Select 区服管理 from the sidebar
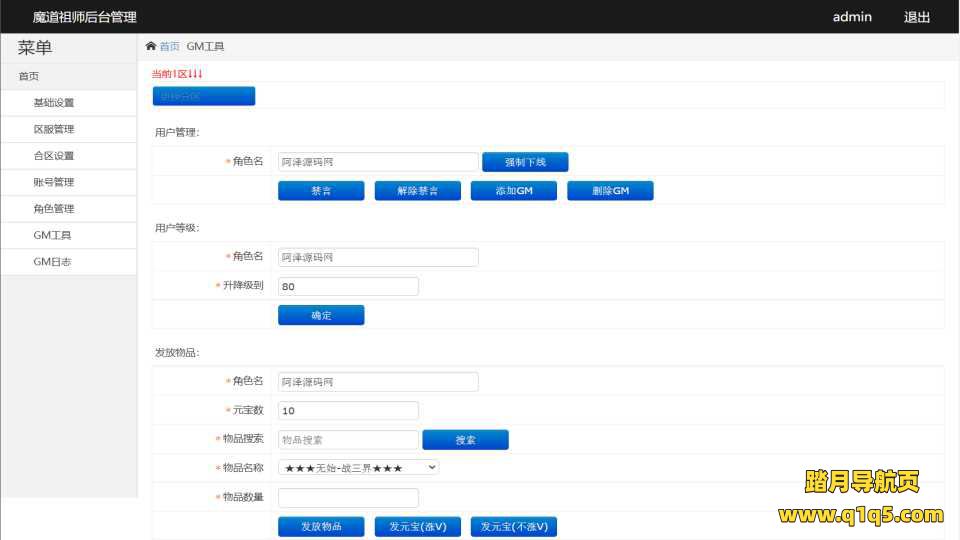Screen dimensions: 960x540 54,130
